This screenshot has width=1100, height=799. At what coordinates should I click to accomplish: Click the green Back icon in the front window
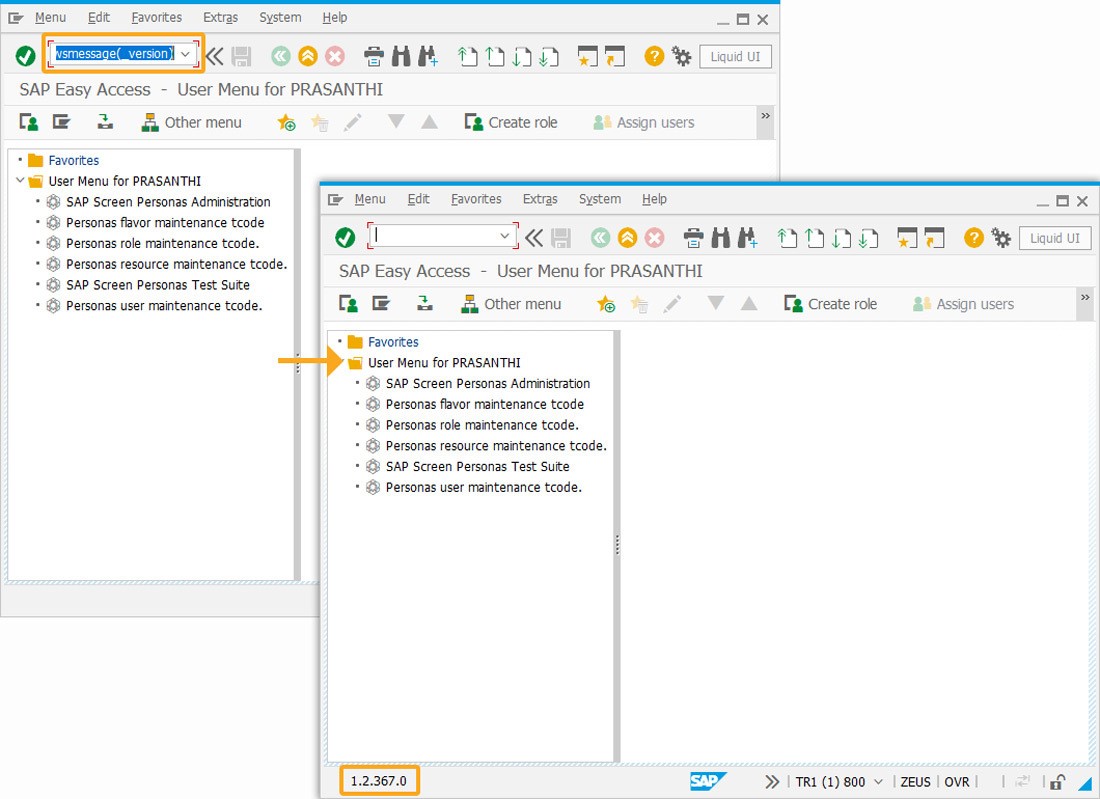coord(601,238)
